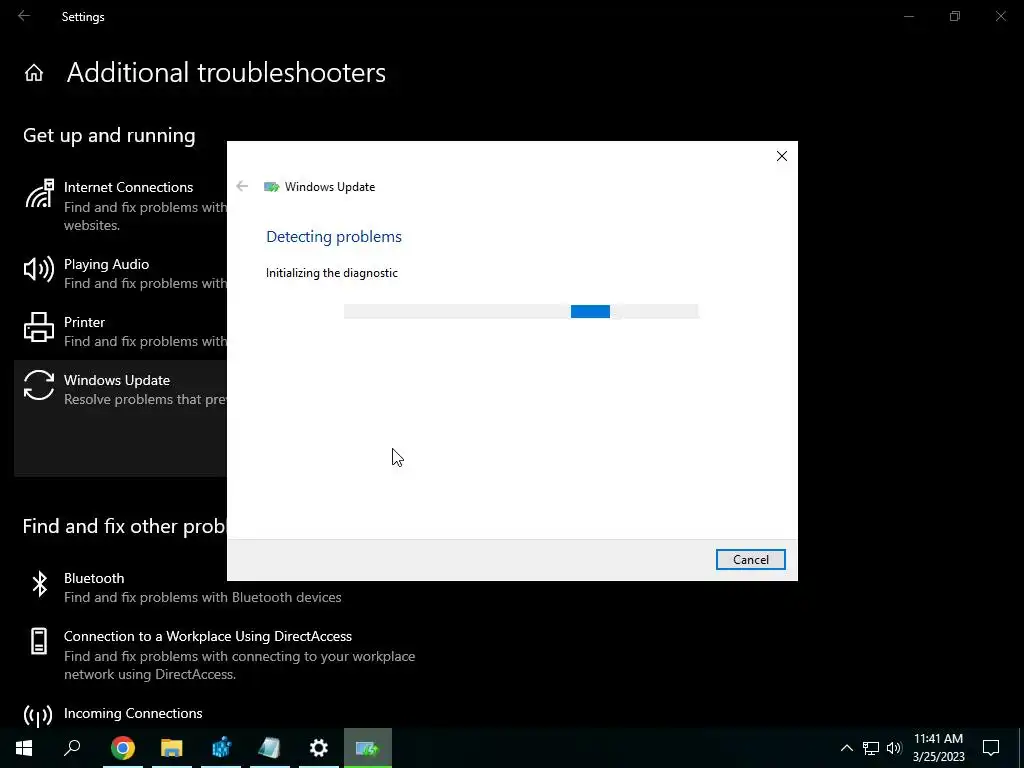Cancel the troubleshooter diagnostic
Screen dimensions: 1024x768
click(x=750, y=560)
